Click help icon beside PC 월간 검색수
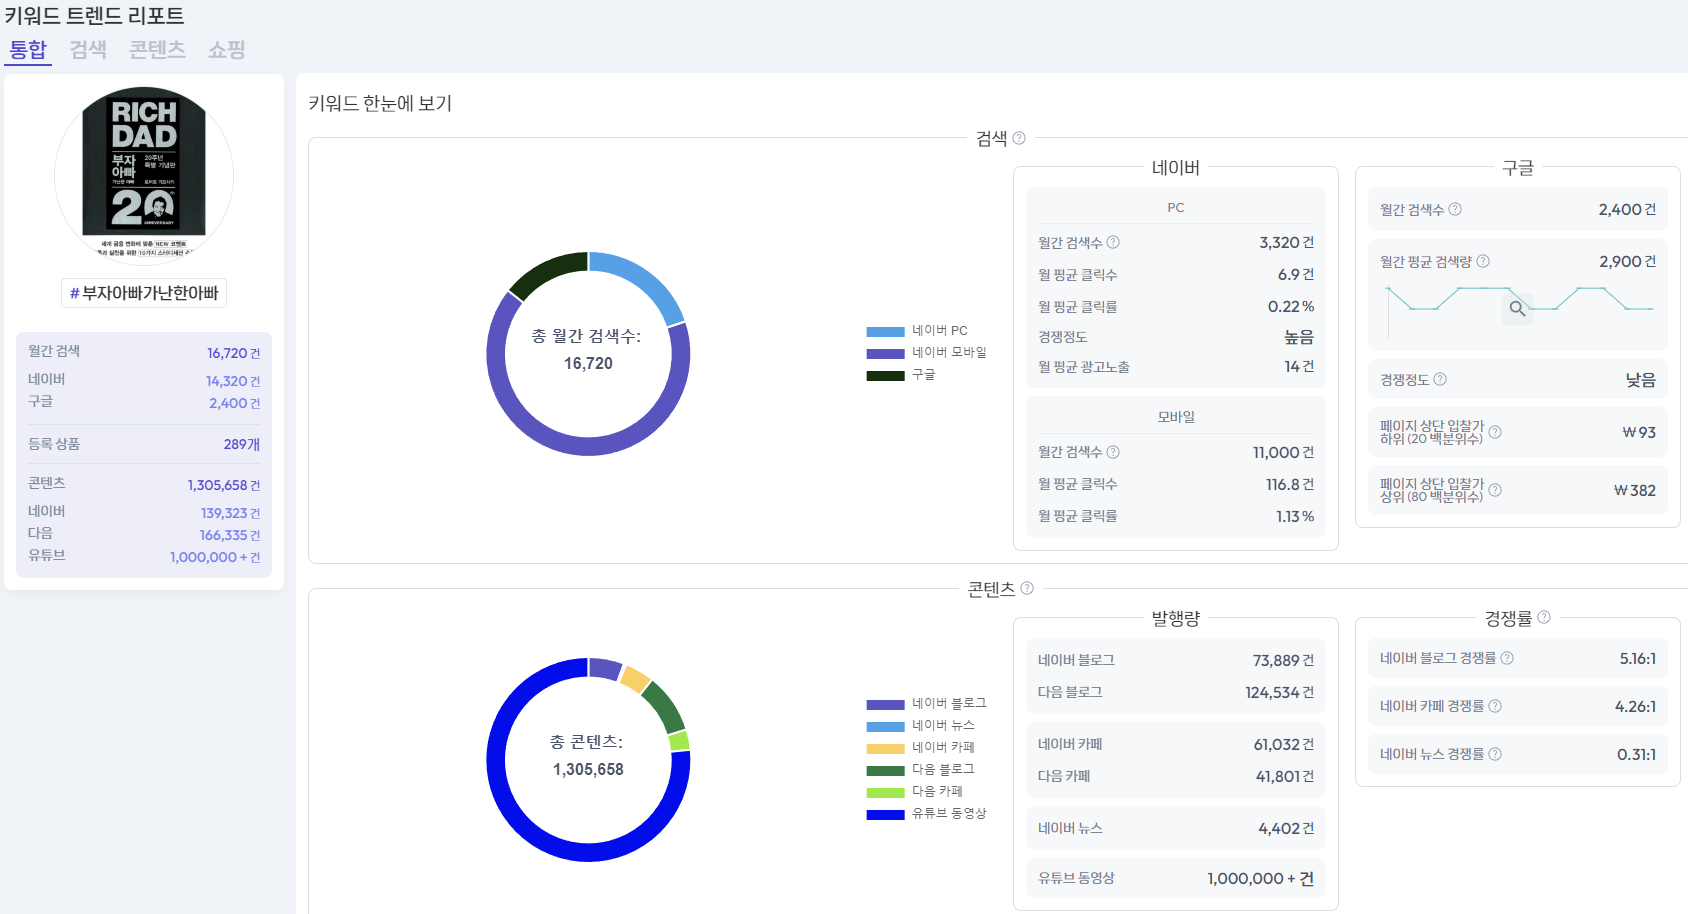 pos(1113,242)
